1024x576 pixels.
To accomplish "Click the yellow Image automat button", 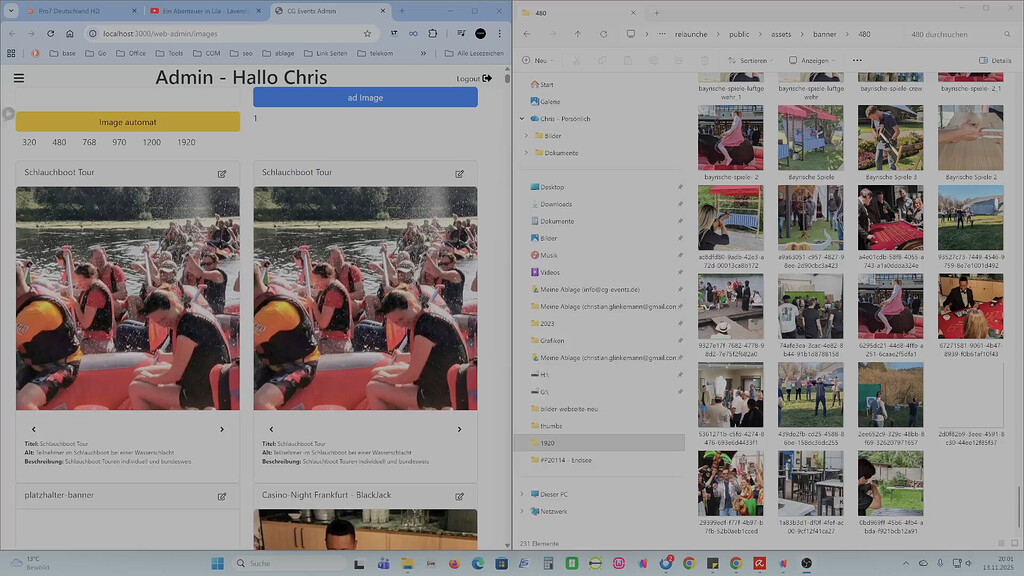I will coord(128,122).
